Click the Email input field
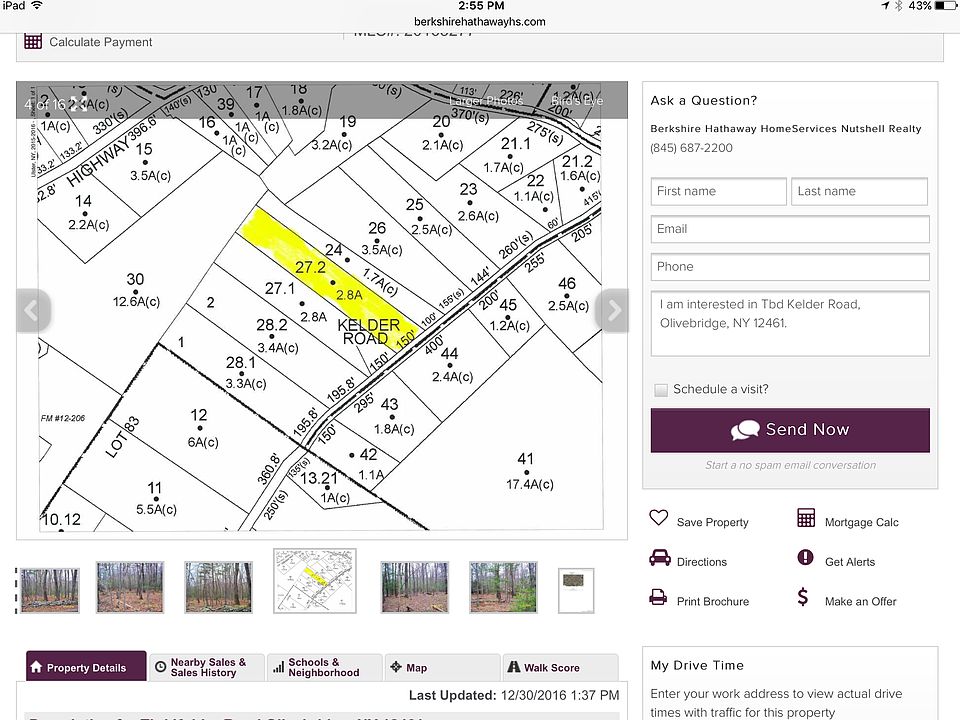Screen dimensions: 960x720 (789, 229)
